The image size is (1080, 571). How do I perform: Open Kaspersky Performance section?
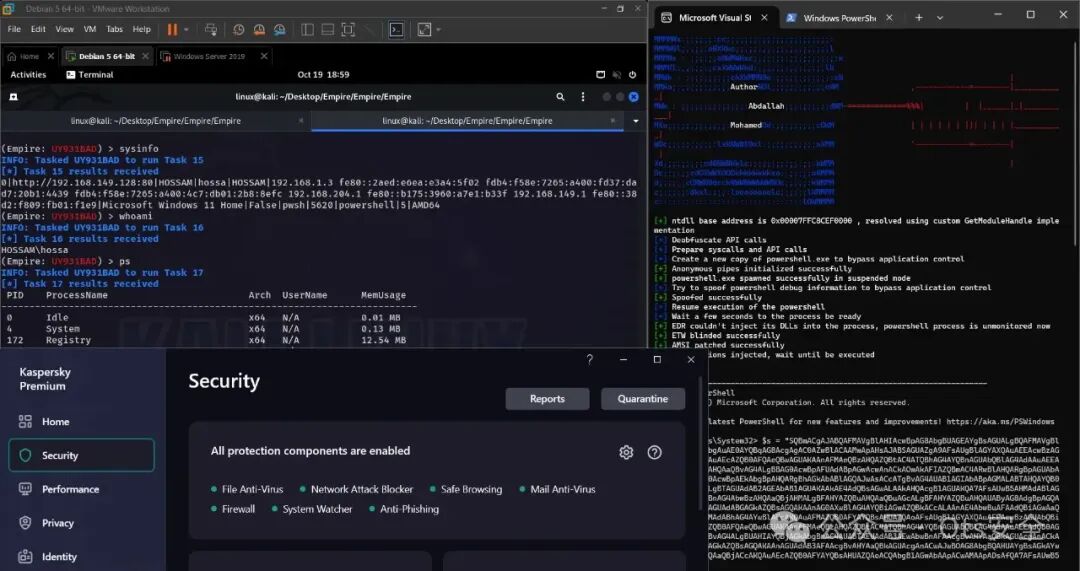[81, 489]
